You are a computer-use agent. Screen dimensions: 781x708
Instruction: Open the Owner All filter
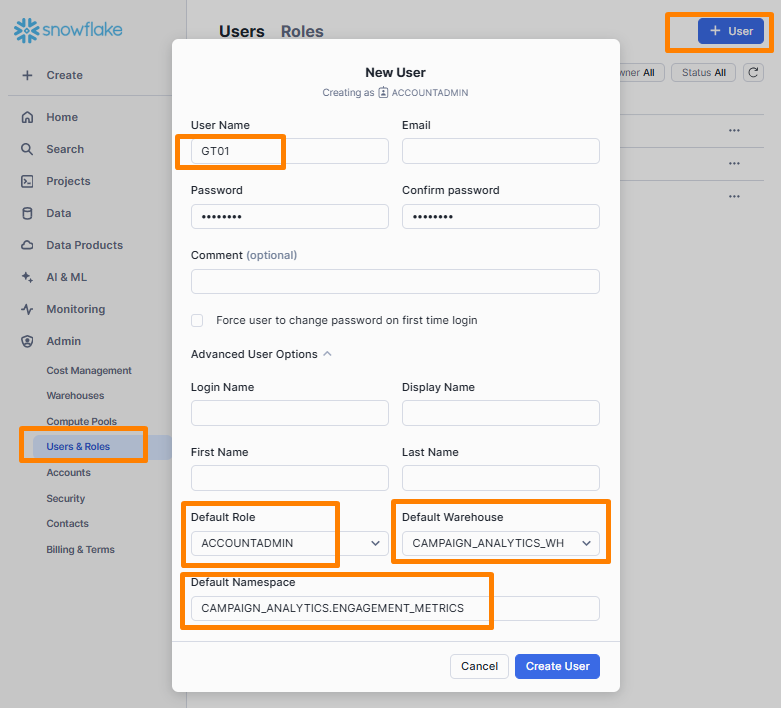(642, 73)
